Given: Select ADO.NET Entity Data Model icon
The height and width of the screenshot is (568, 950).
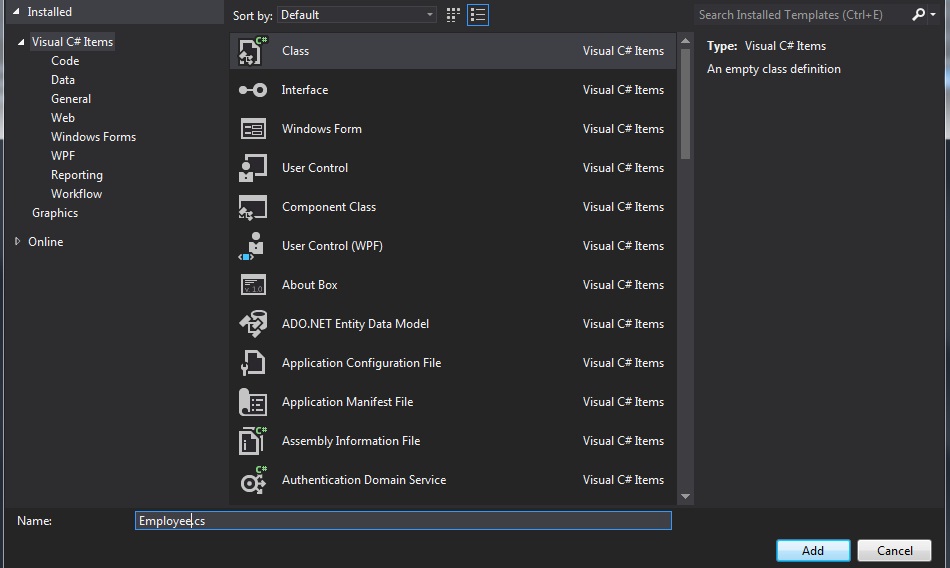Looking at the screenshot, I should point(253,324).
